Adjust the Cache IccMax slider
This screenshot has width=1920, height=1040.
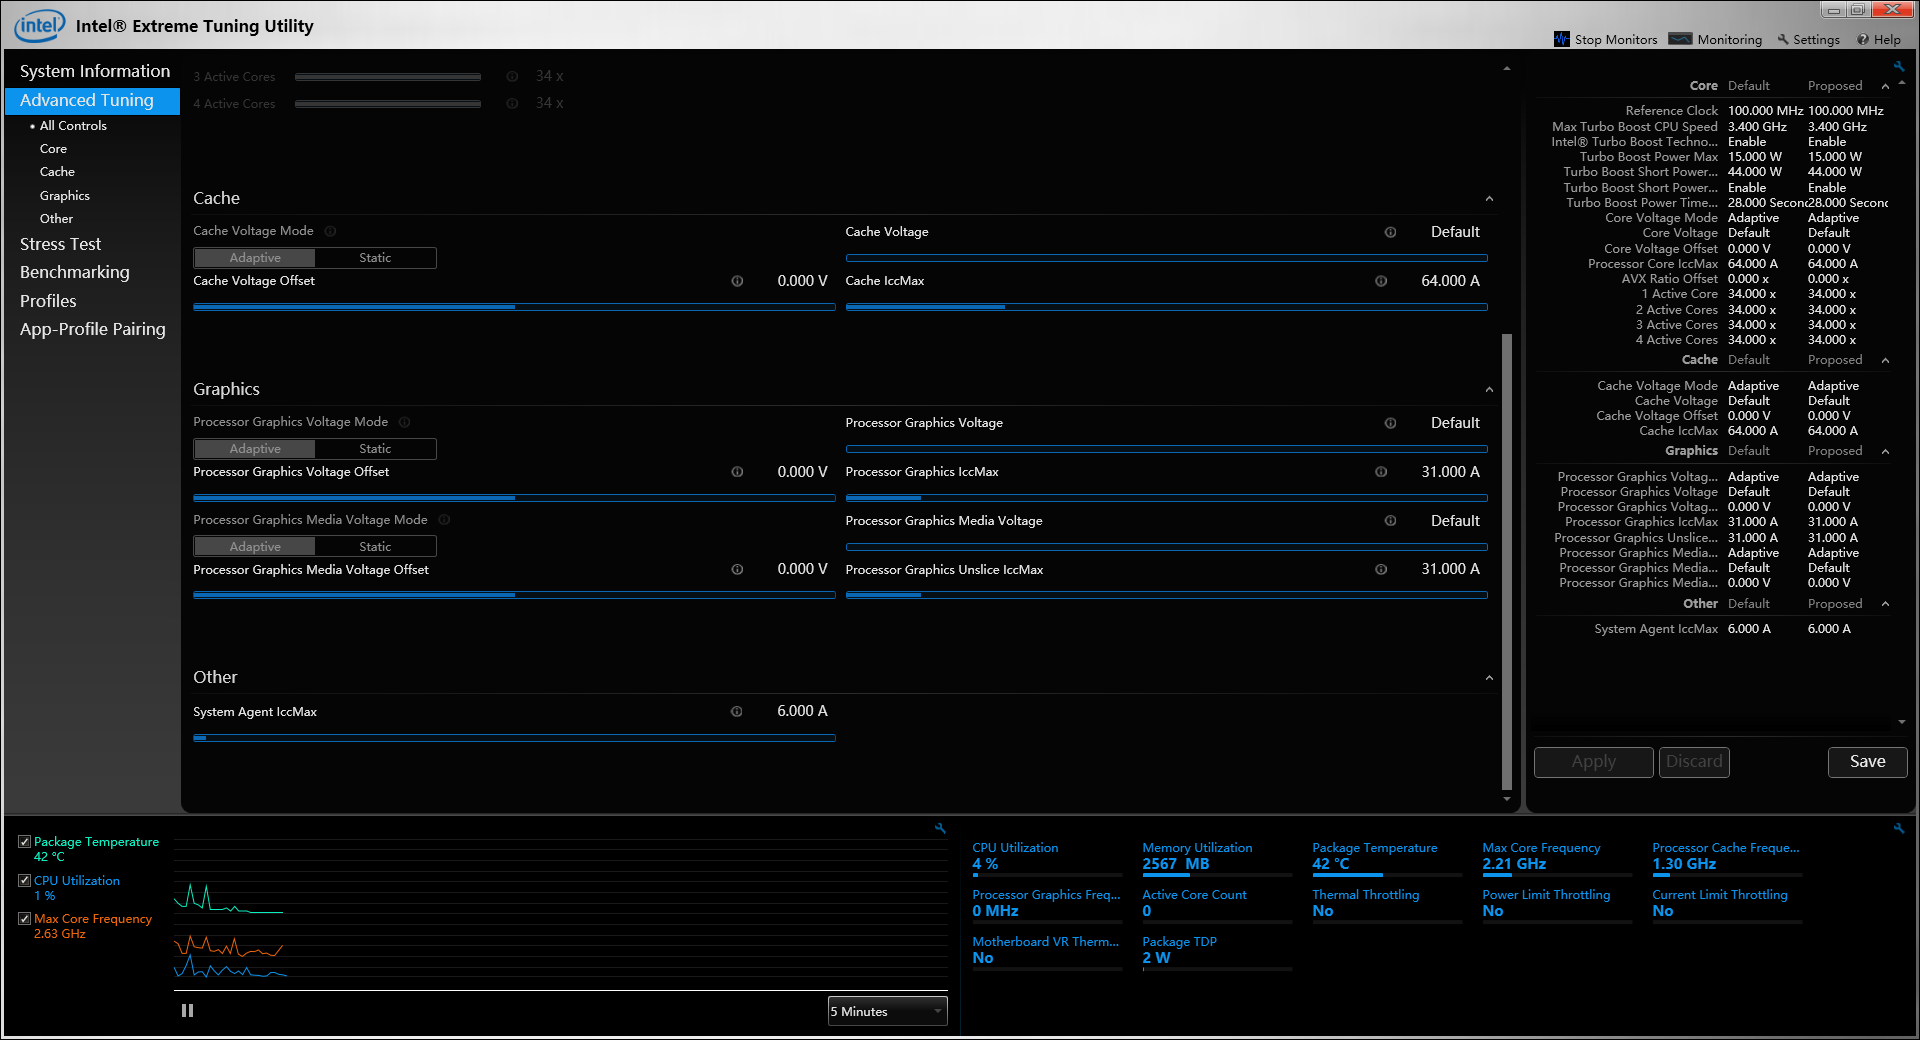tap(1166, 307)
